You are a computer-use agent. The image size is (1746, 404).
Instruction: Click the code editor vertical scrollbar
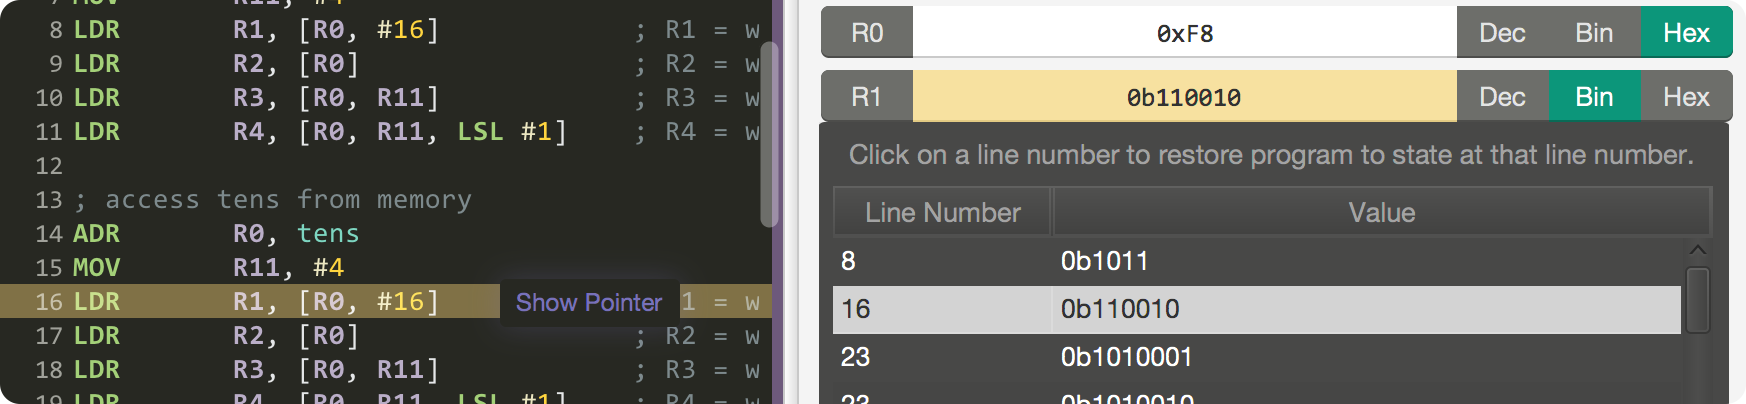coord(768,134)
